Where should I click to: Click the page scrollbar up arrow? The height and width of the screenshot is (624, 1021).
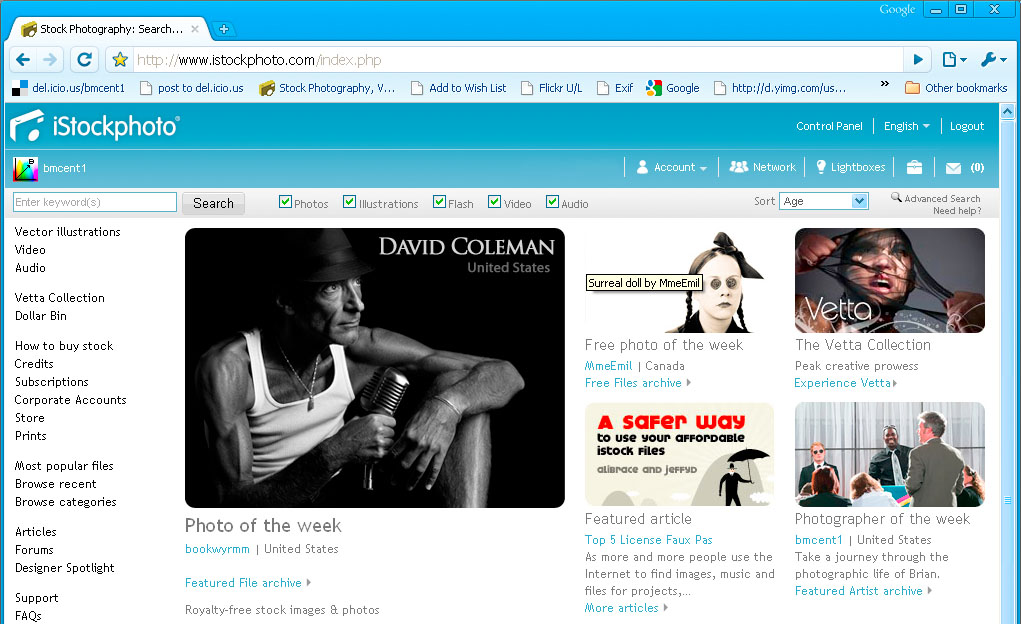coord(1007,112)
